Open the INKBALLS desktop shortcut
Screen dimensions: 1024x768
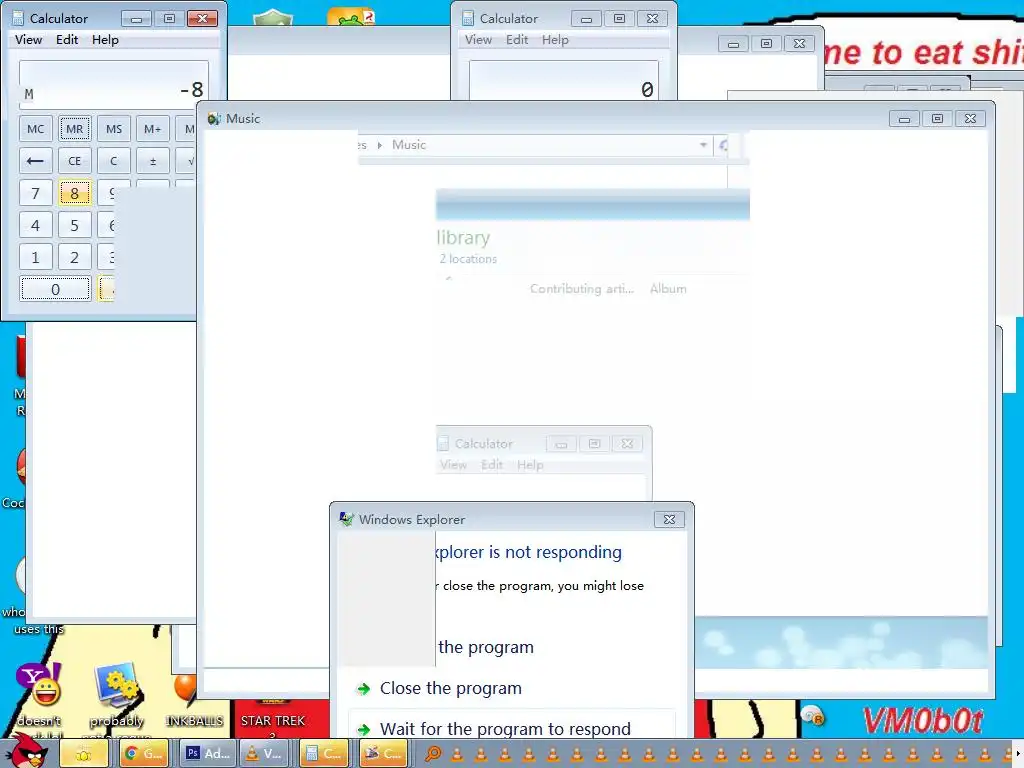(x=194, y=701)
